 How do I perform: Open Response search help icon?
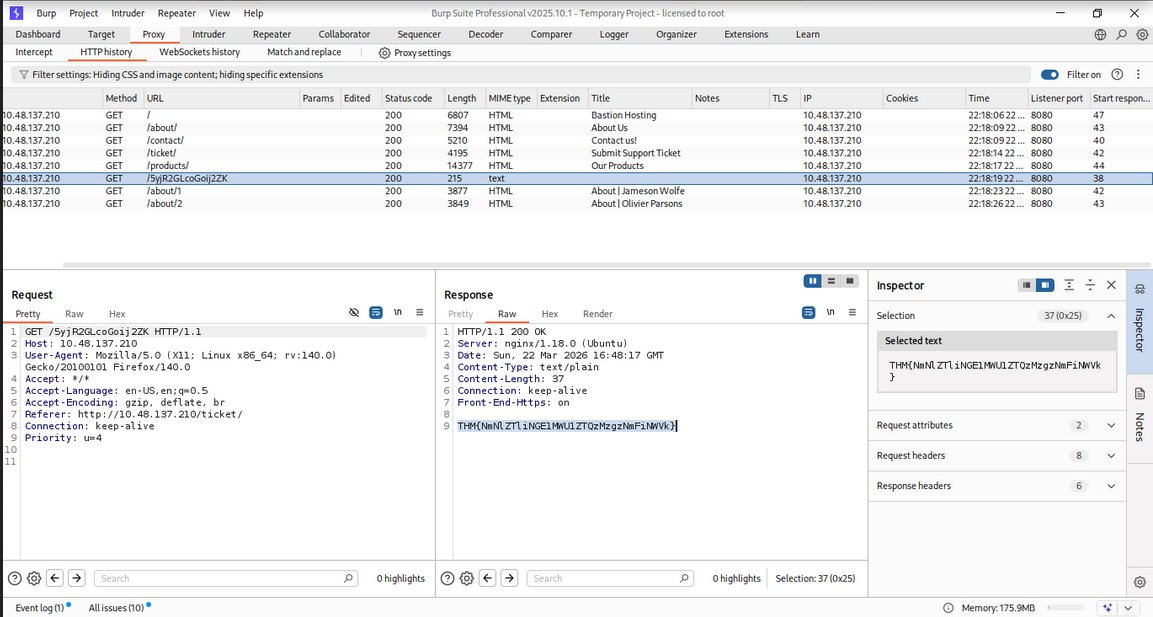[447, 578]
